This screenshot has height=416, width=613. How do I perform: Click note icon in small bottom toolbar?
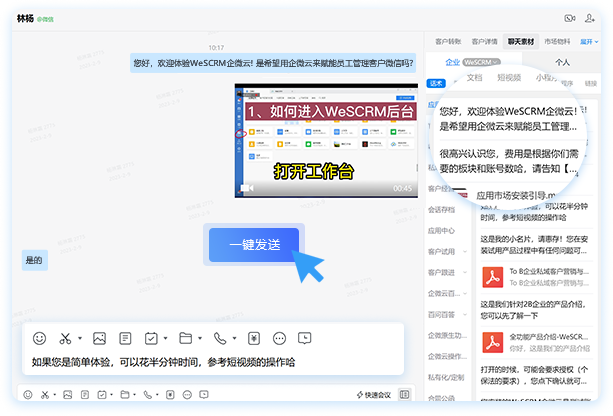coord(85,395)
